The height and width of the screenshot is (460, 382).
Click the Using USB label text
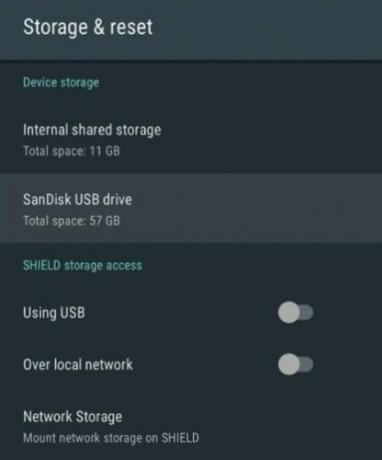click(x=54, y=313)
